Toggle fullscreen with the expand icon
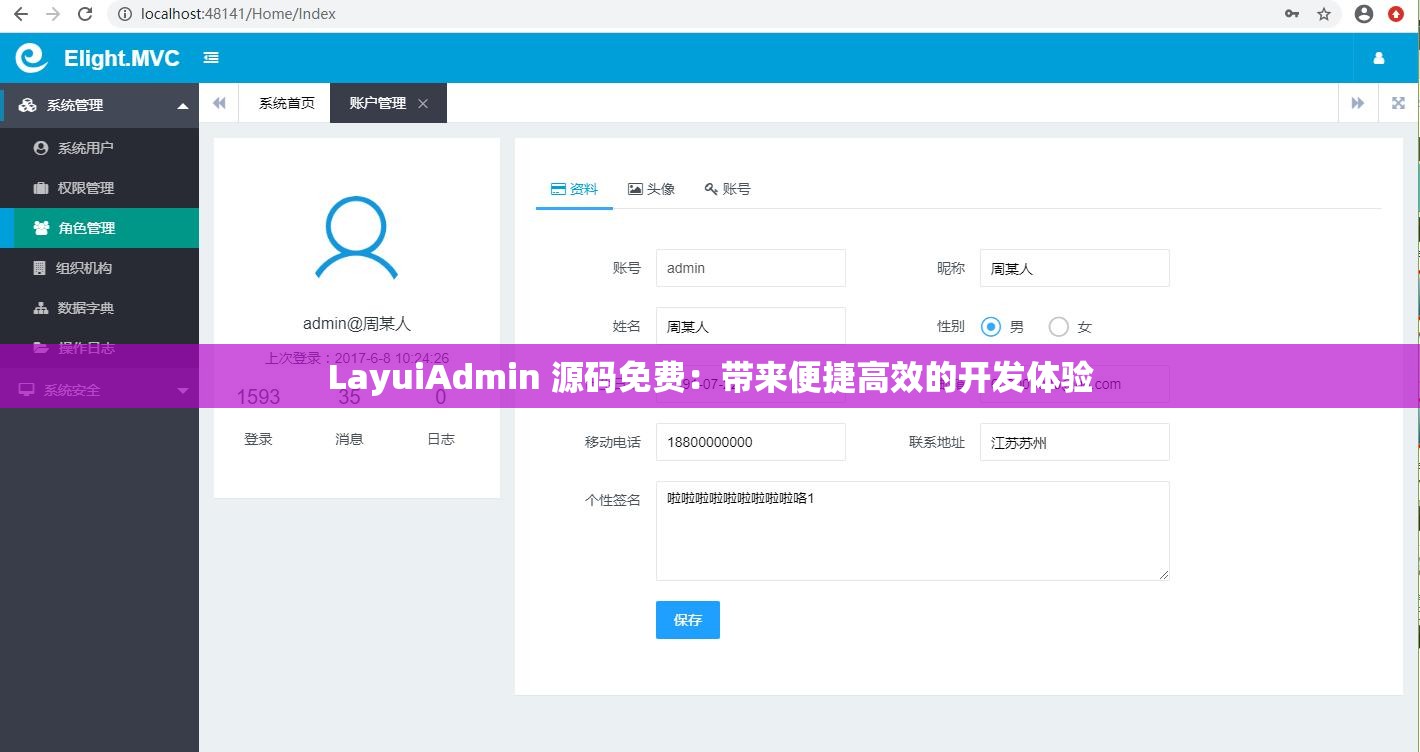The height and width of the screenshot is (752, 1420). [1397, 102]
